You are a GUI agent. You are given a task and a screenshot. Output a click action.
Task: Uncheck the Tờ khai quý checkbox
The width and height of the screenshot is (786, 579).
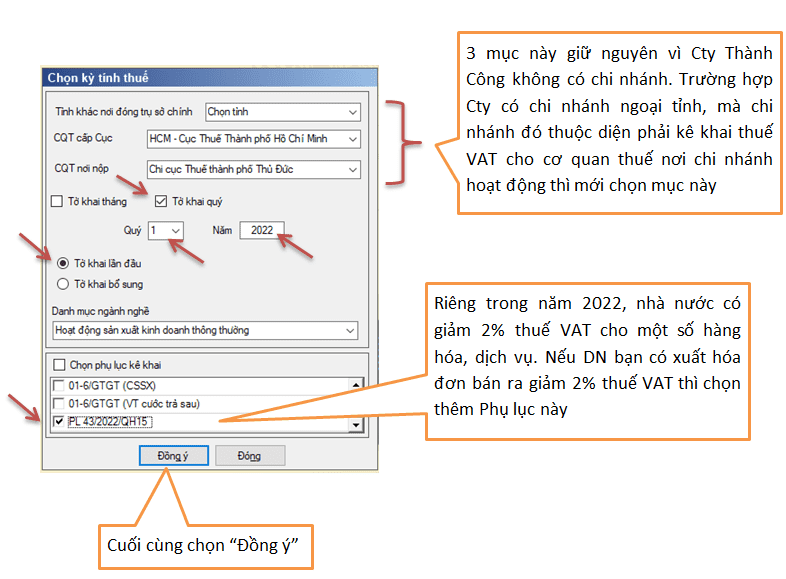tap(160, 201)
